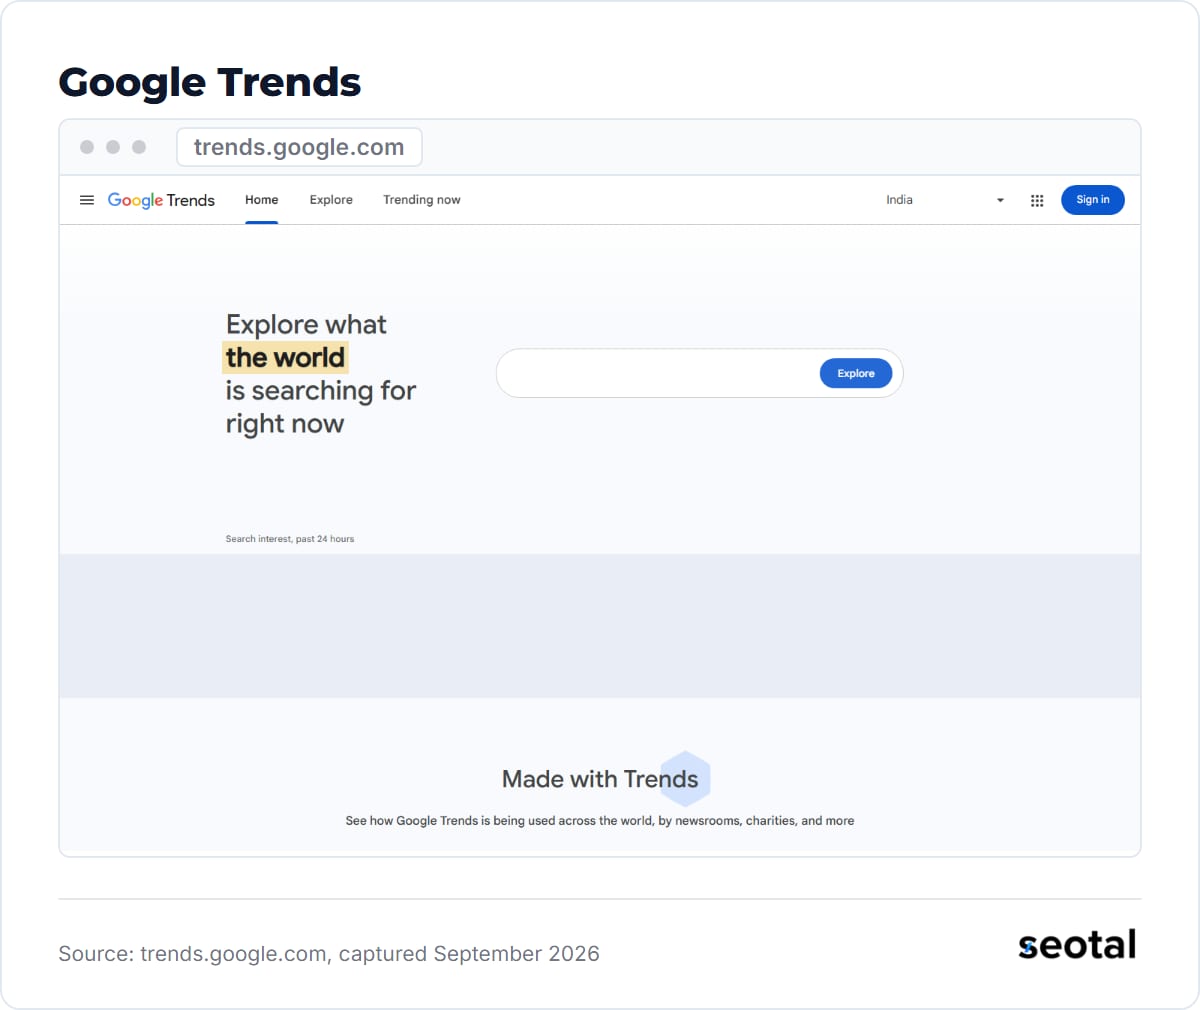Click the "See how Google Trends is being used" text

(x=600, y=821)
